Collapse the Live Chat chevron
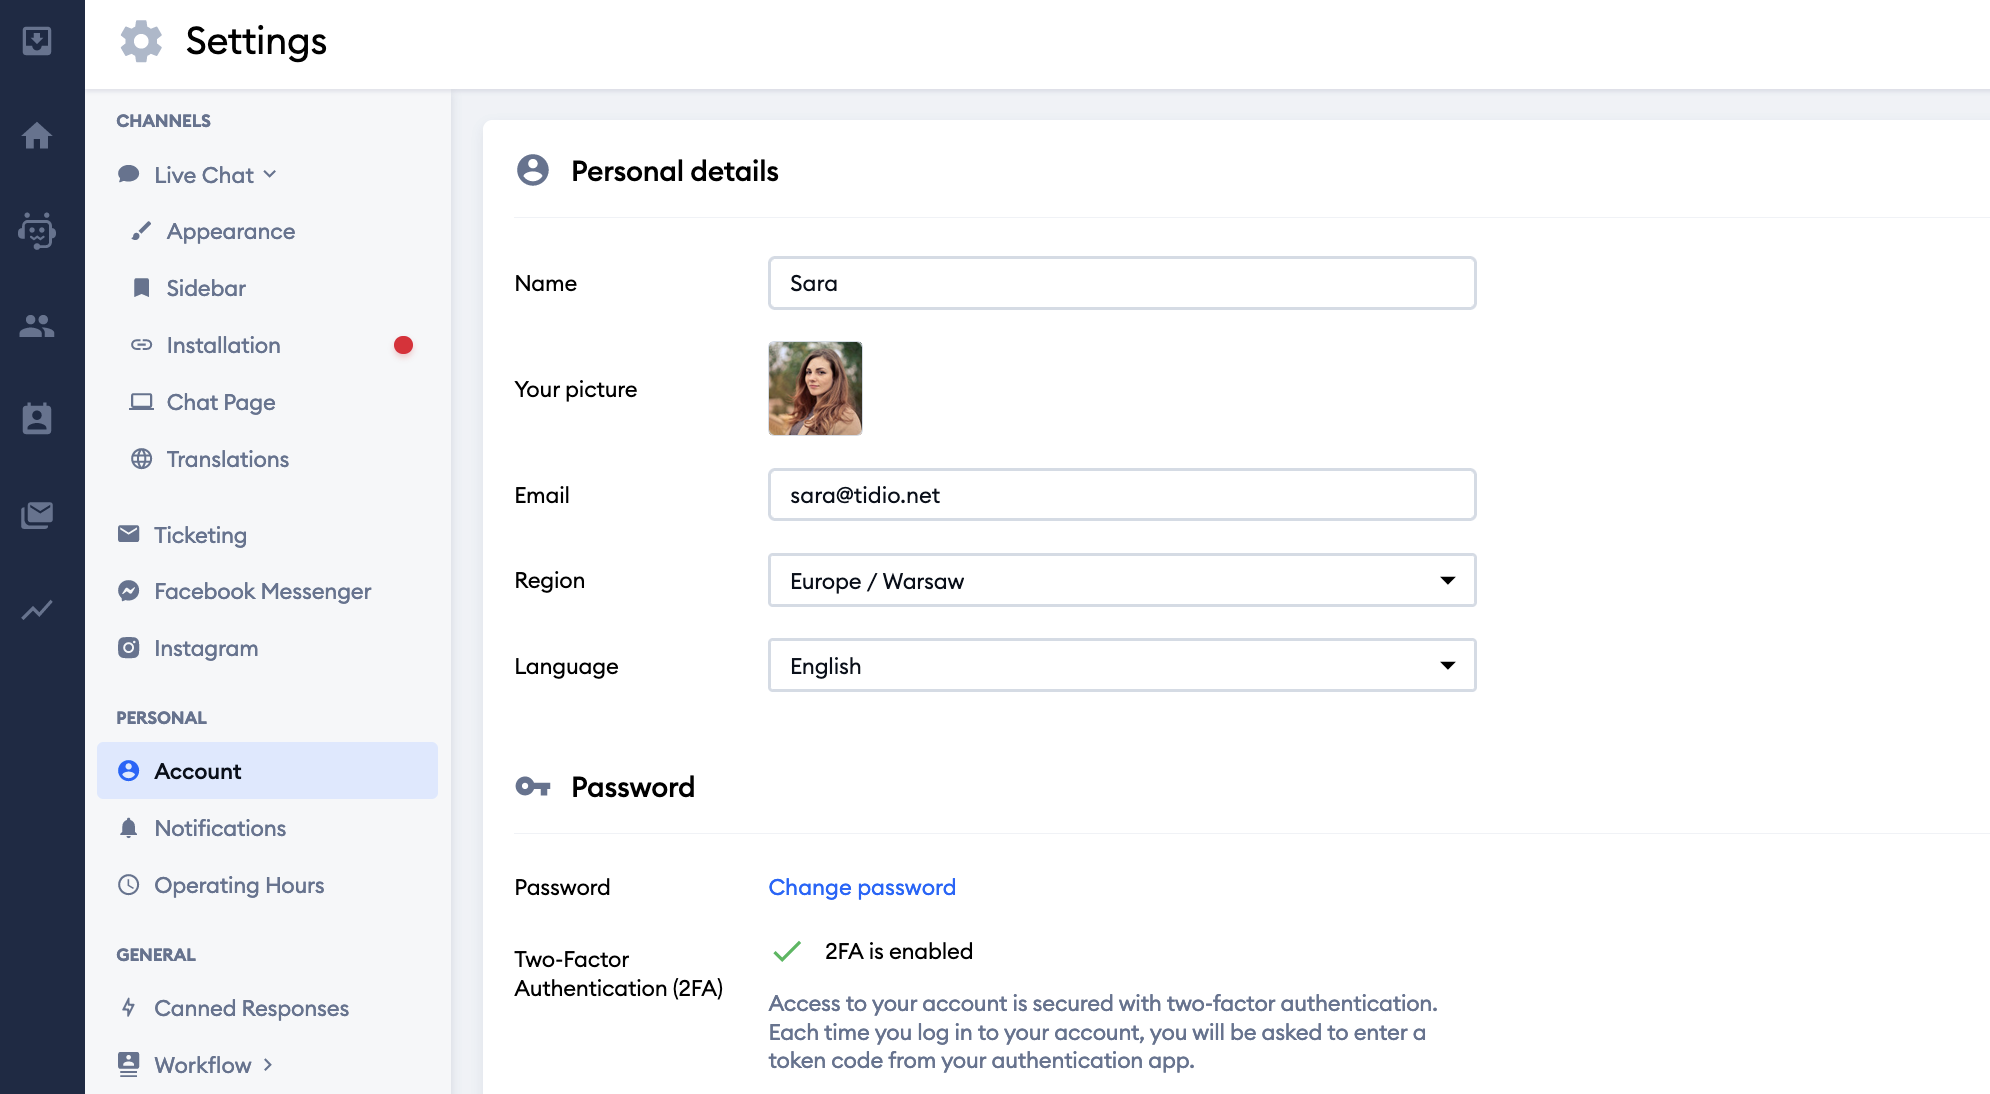Image resolution: width=1990 pixels, height=1094 pixels. 270,174
